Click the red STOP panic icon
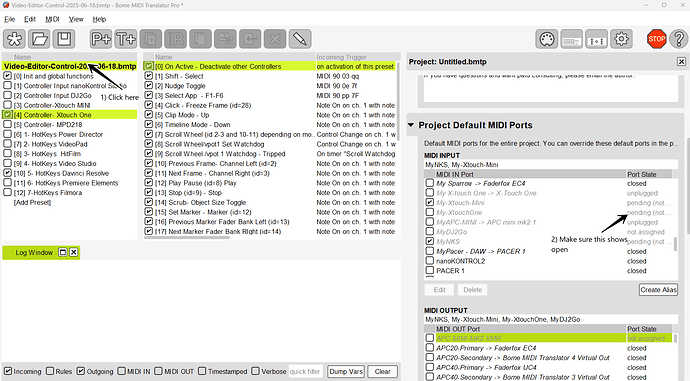 point(657,39)
